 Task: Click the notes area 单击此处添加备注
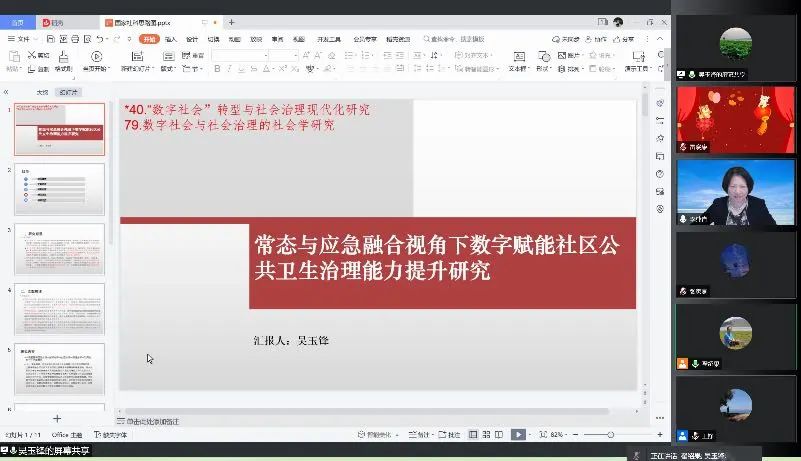[155, 421]
